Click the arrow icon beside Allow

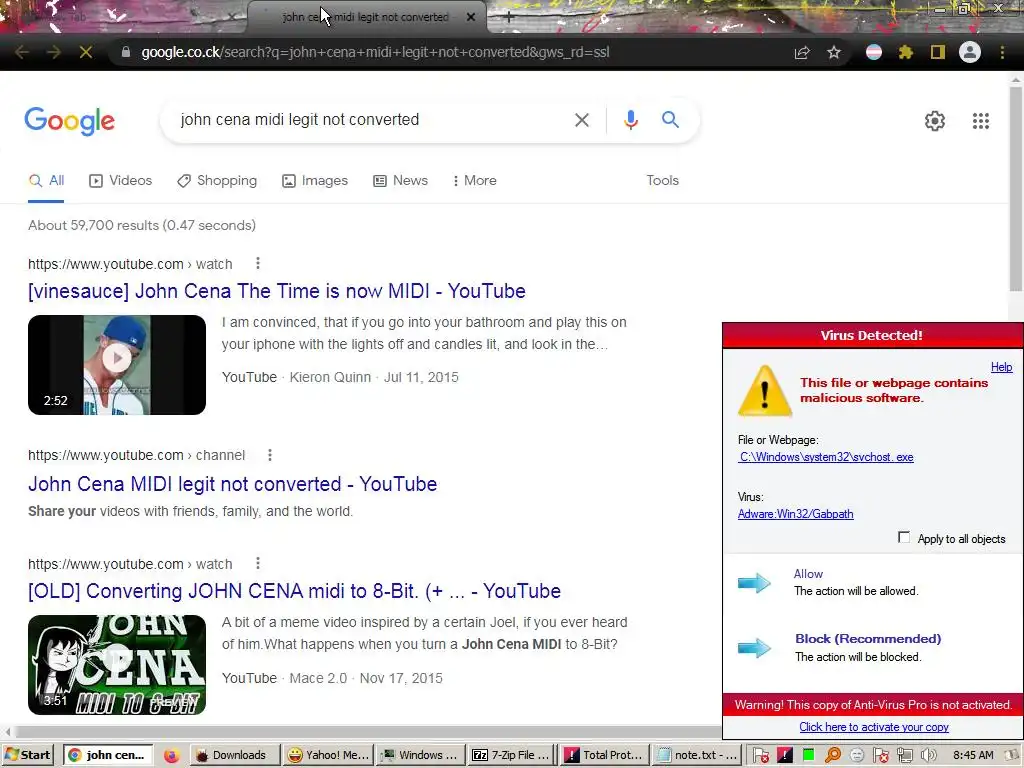(x=755, y=583)
